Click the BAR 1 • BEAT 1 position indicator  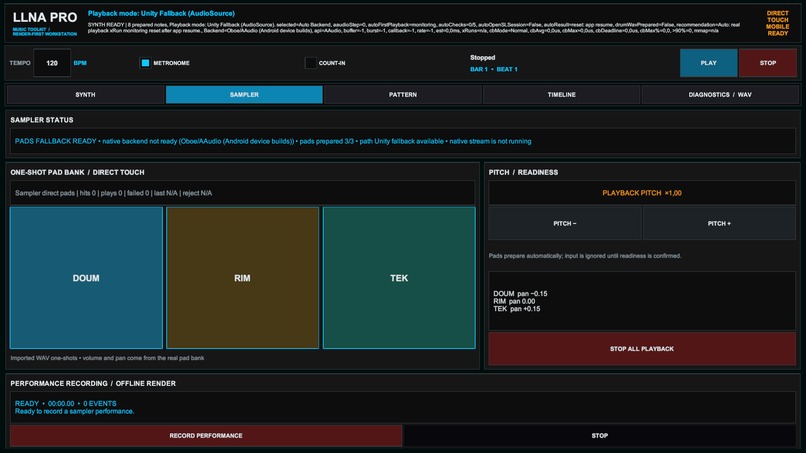click(x=493, y=69)
